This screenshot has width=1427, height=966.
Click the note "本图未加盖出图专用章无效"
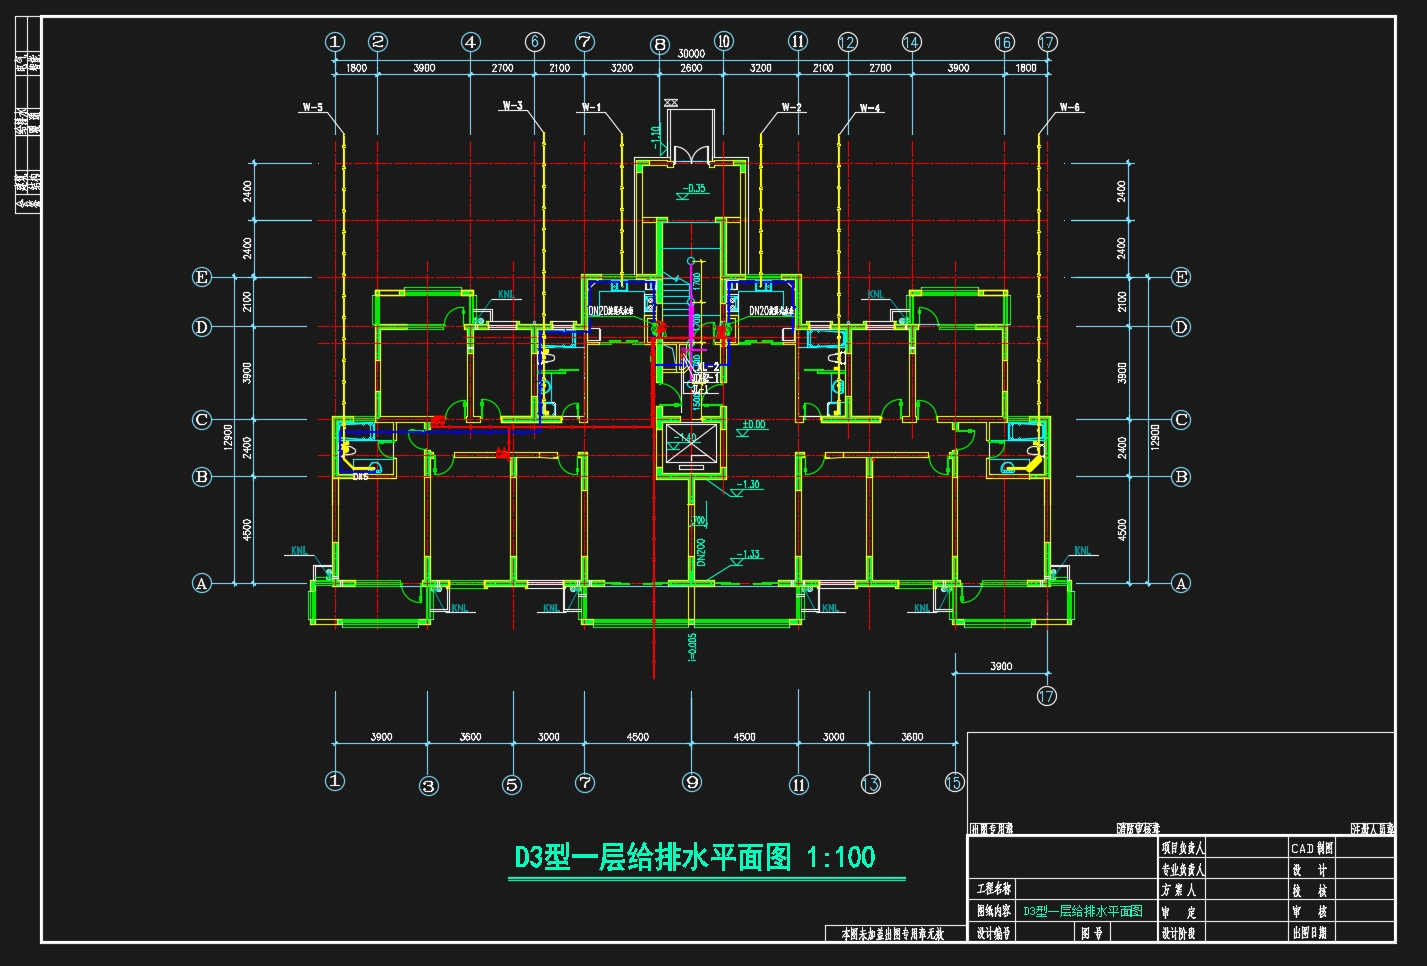(x=893, y=934)
